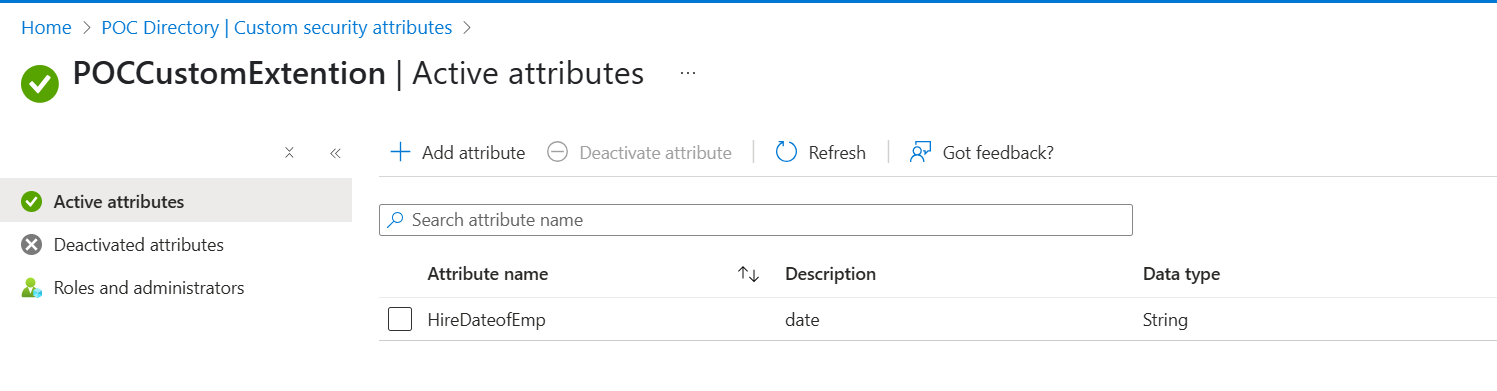Open Deactivated attributes menu item
The height and width of the screenshot is (391, 1497).
point(176,244)
